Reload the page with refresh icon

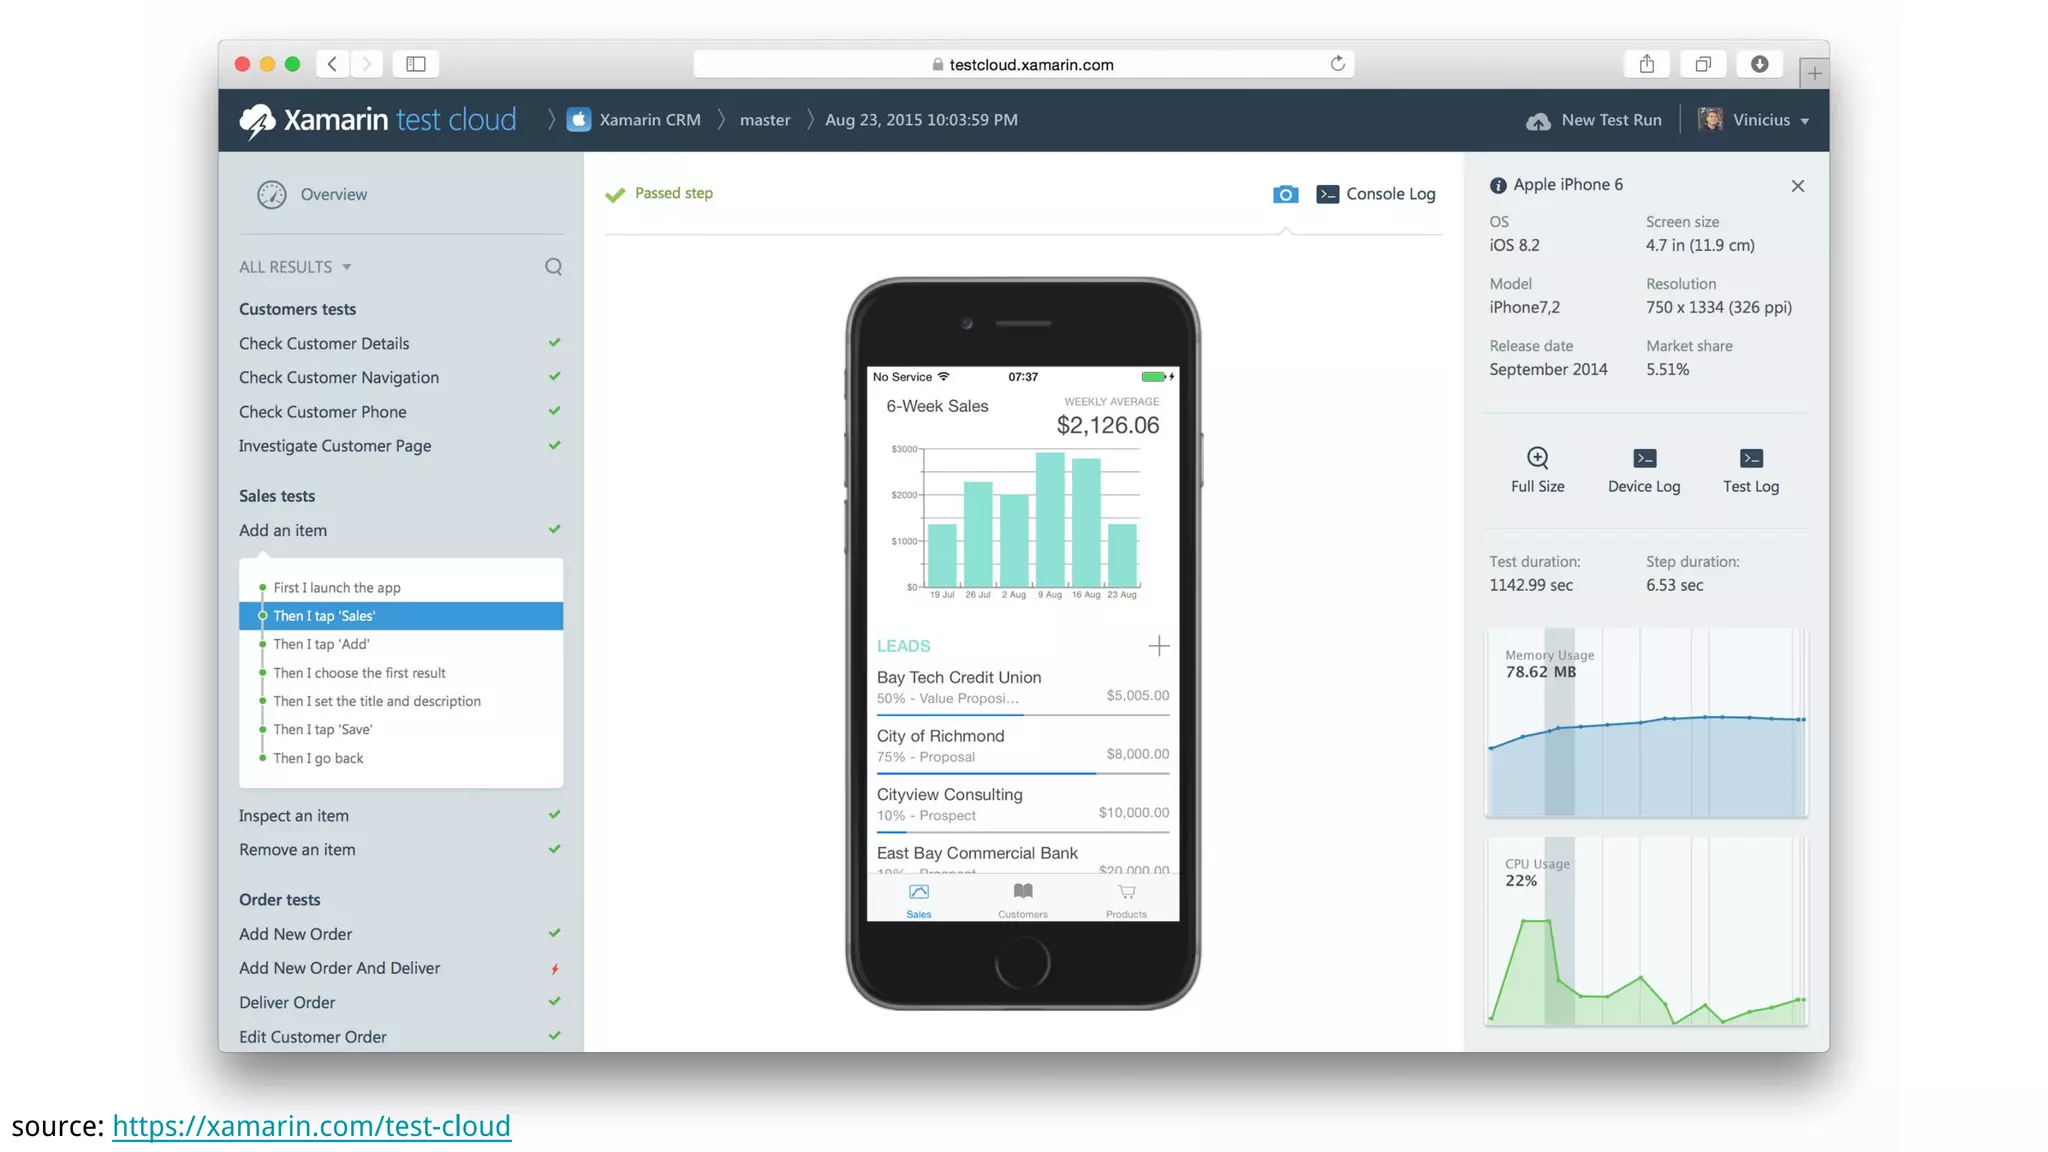(1337, 64)
